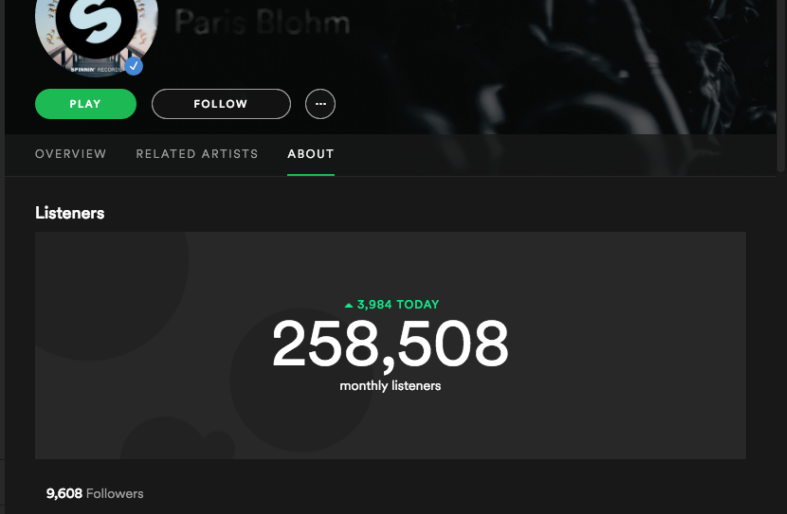Open the RELATED ARTISTS tab
This screenshot has height=514, width=787.
click(x=197, y=154)
